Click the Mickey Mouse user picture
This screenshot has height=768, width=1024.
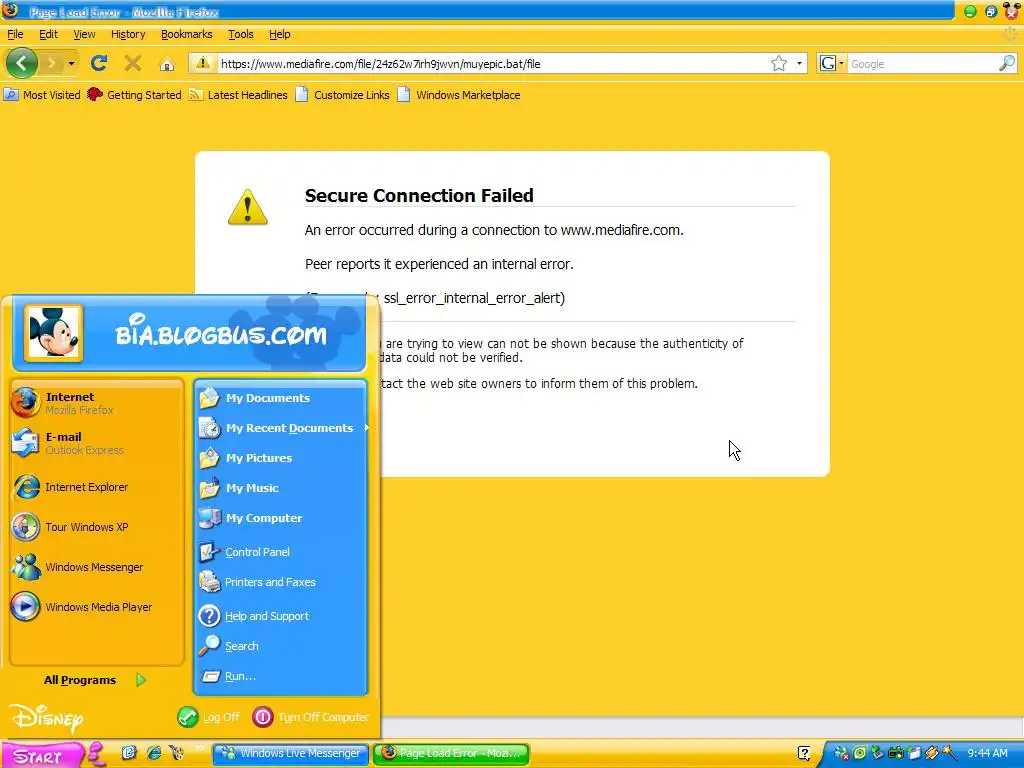(54, 333)
